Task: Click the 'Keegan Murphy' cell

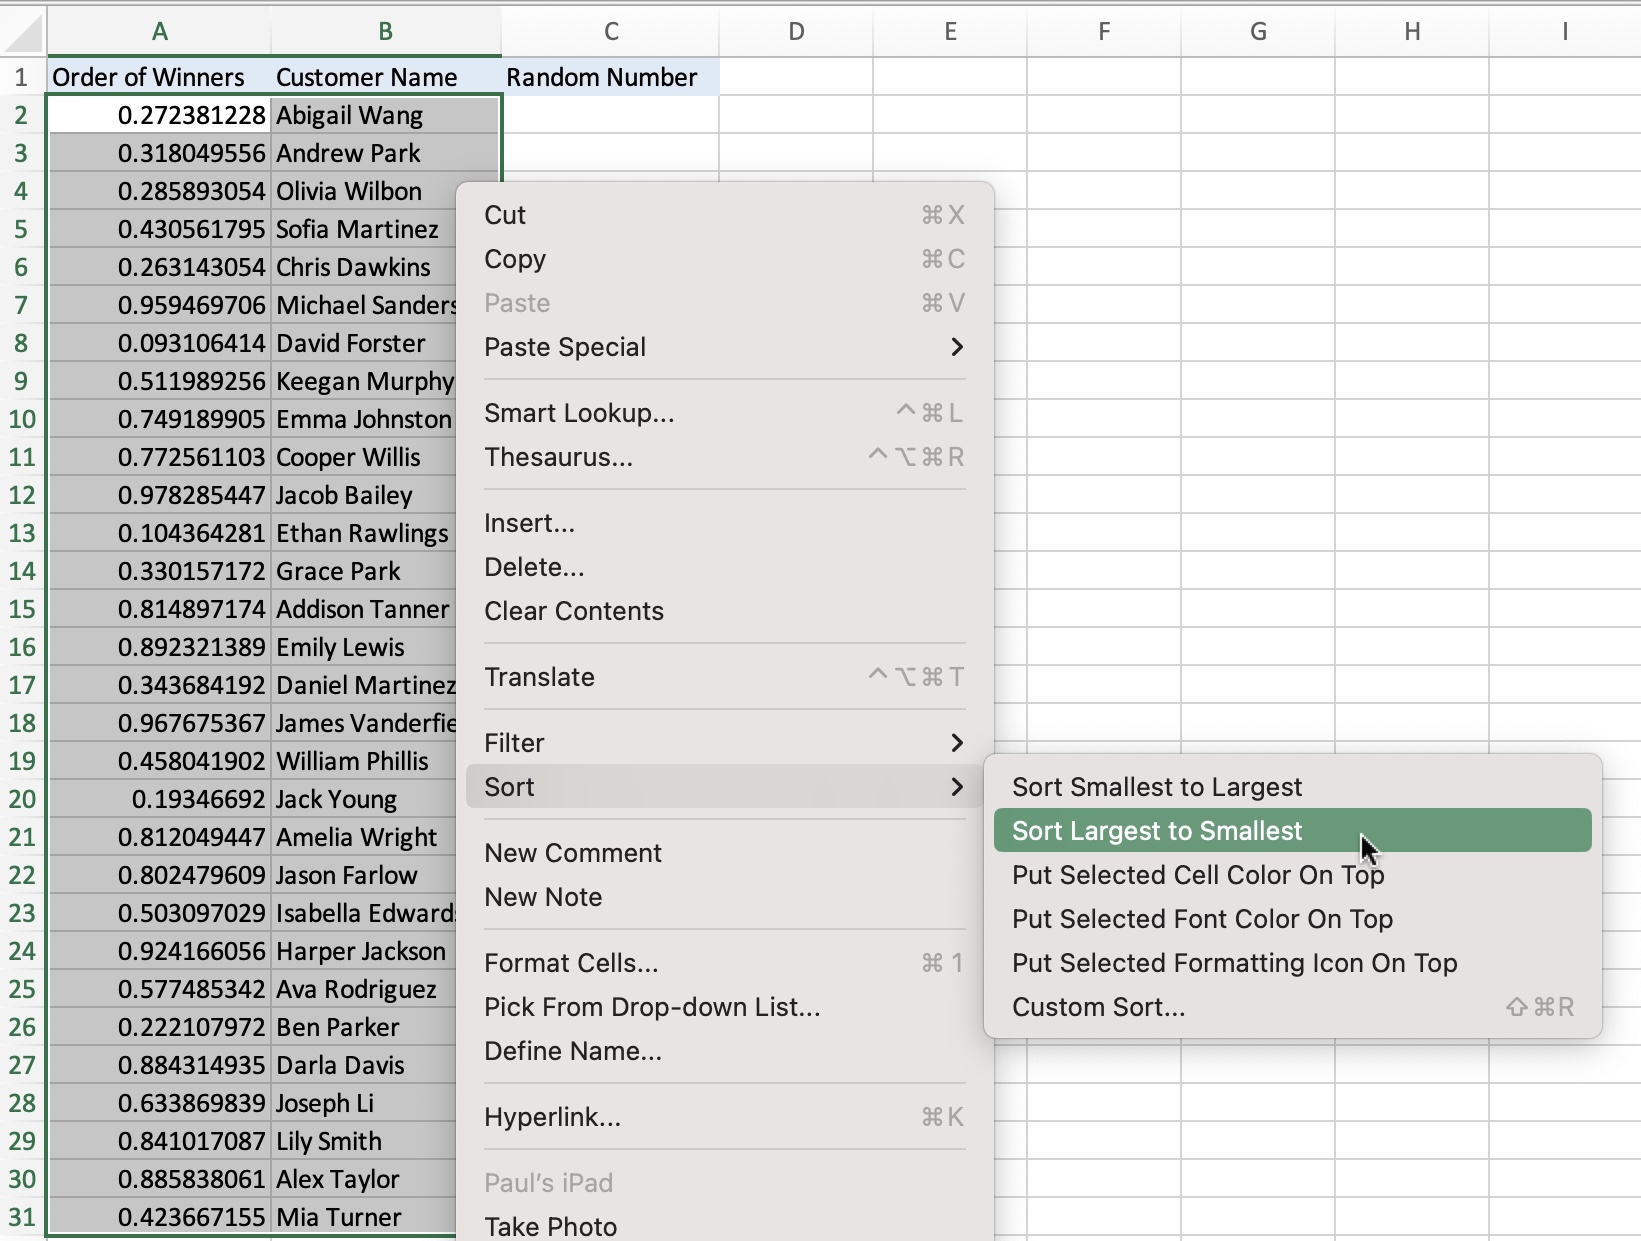Action: pyautogui.click(x=364, y=381)
